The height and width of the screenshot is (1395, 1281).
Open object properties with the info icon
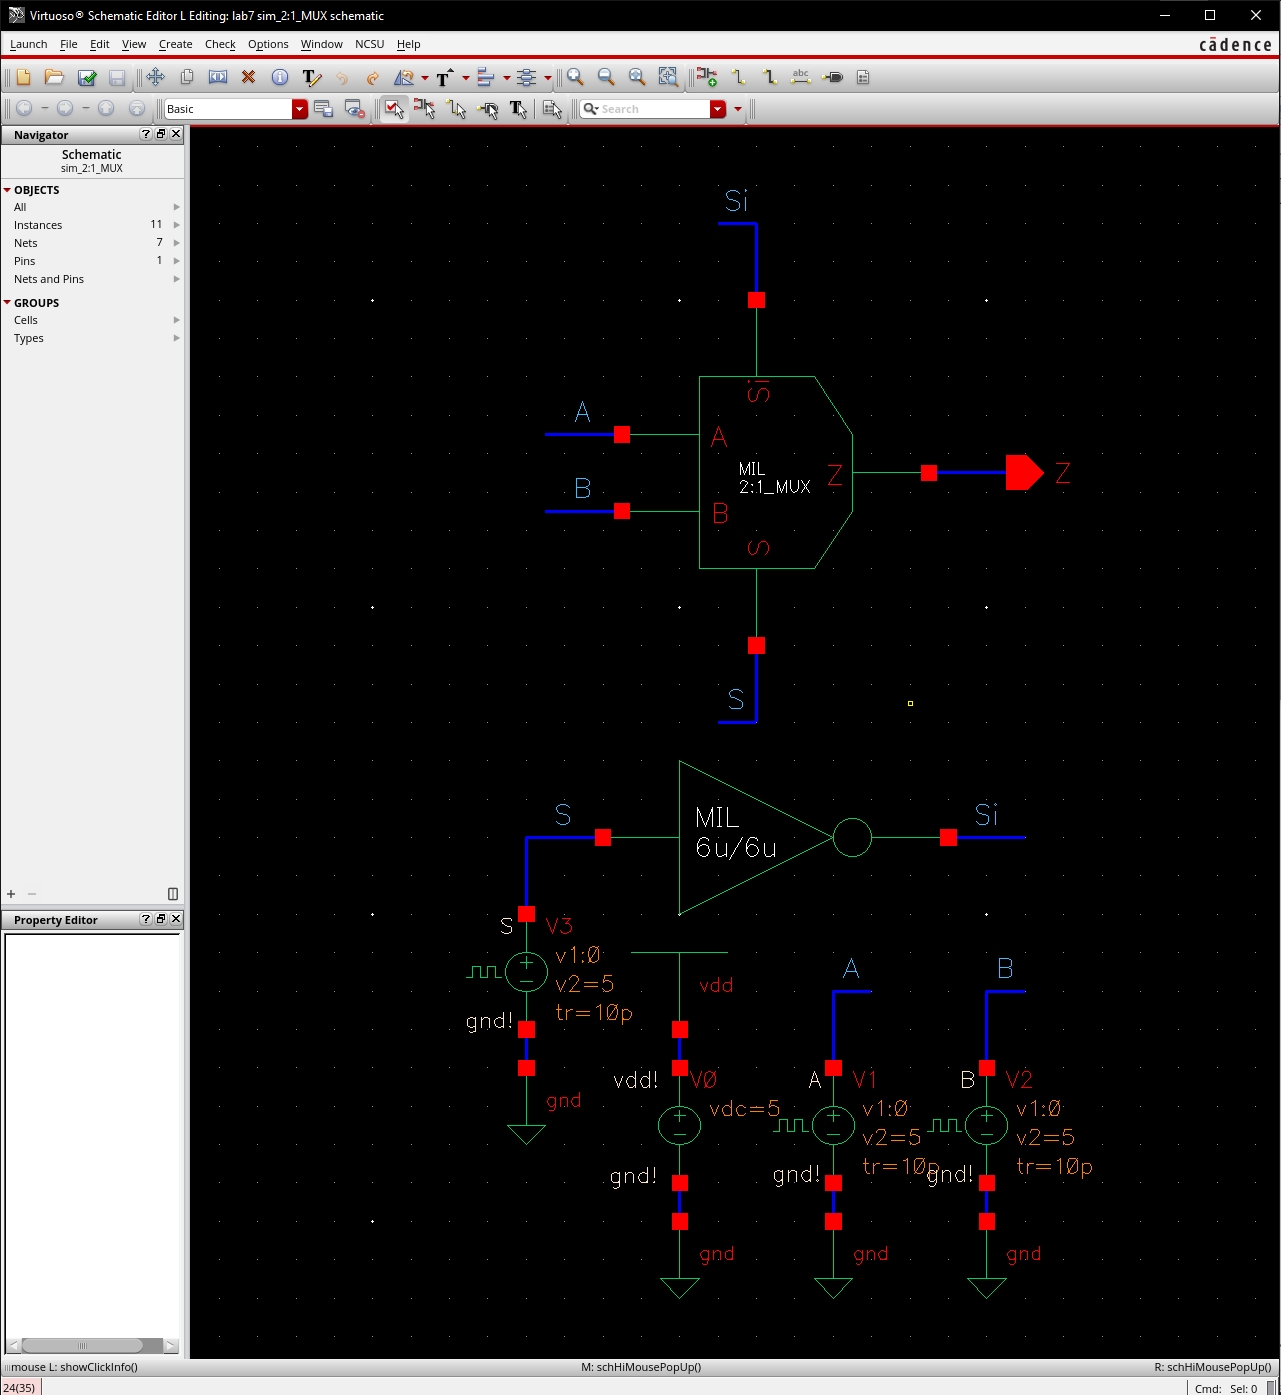(x=280, y=77)
